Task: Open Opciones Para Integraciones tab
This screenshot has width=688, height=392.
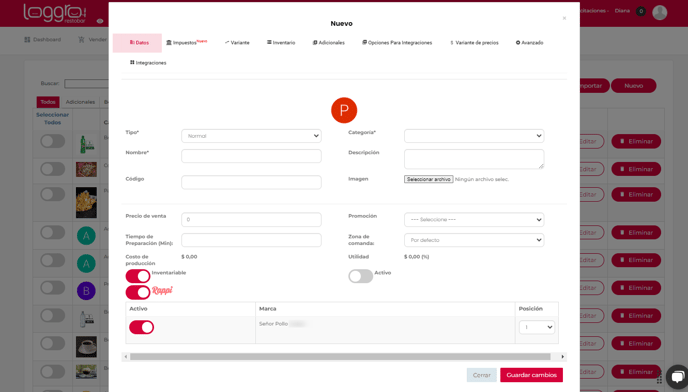Action: (397, 43)
